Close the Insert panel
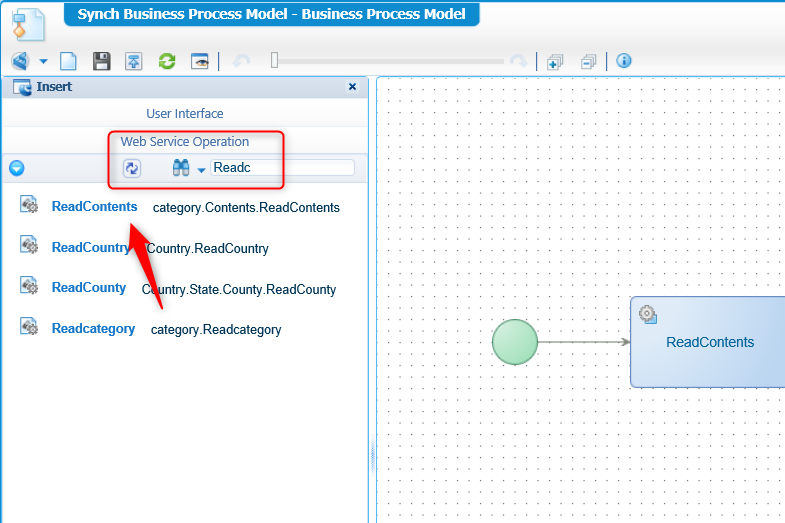This screenshot has width=785, height=523. tap(352, 87)
